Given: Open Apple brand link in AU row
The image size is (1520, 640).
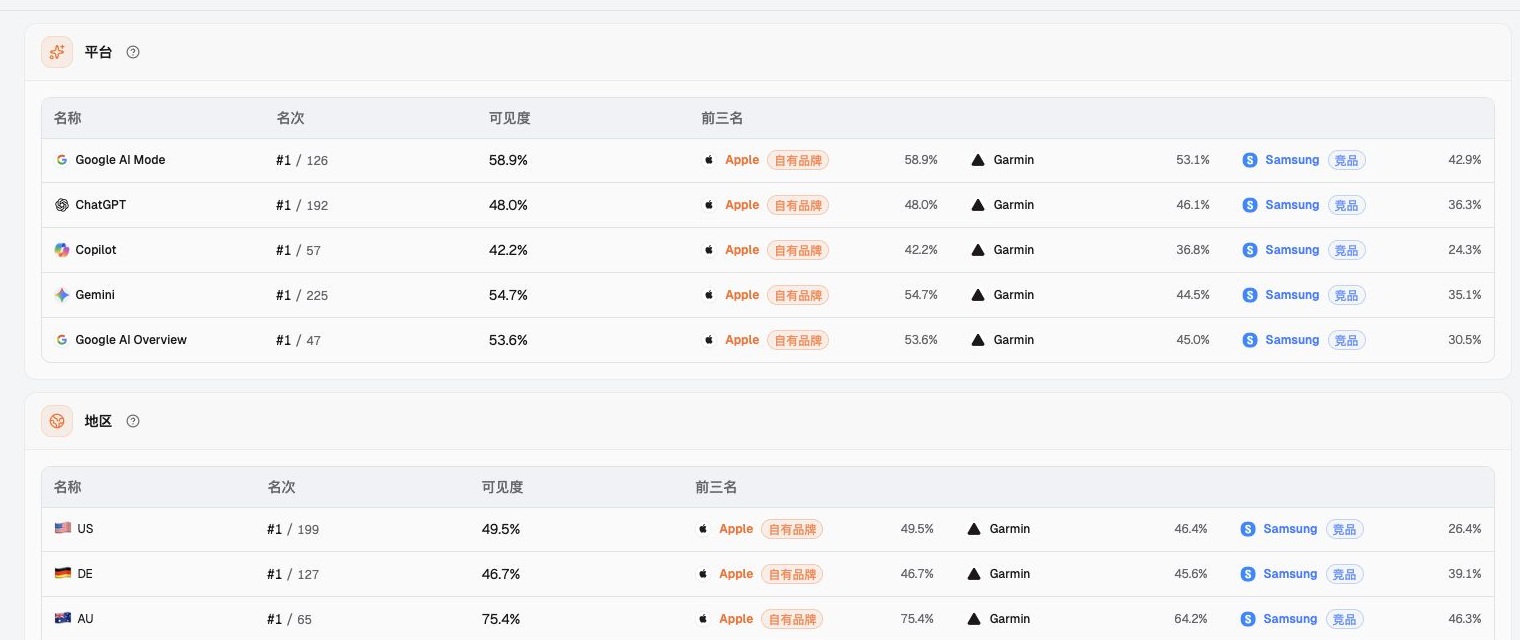Looking at the screenshot, I should (x=736, y=619).
